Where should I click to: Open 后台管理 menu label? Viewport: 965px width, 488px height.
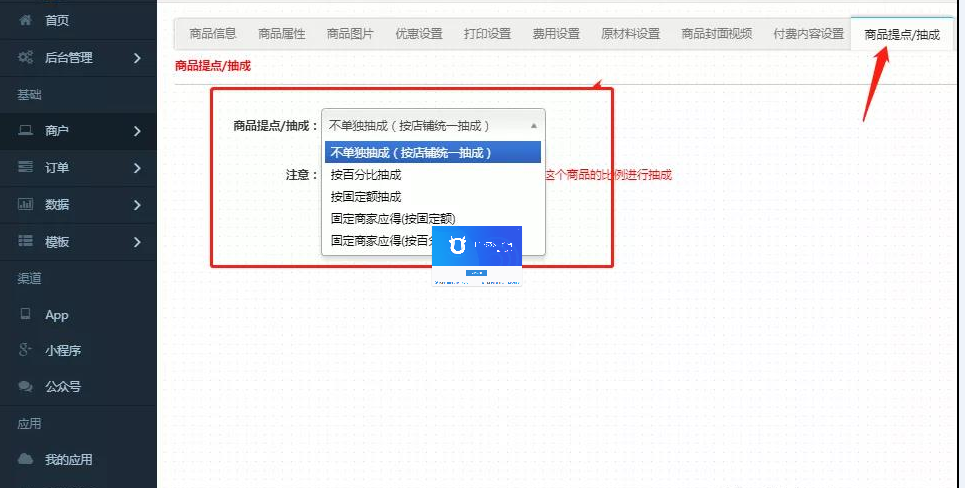coord(69,58)
